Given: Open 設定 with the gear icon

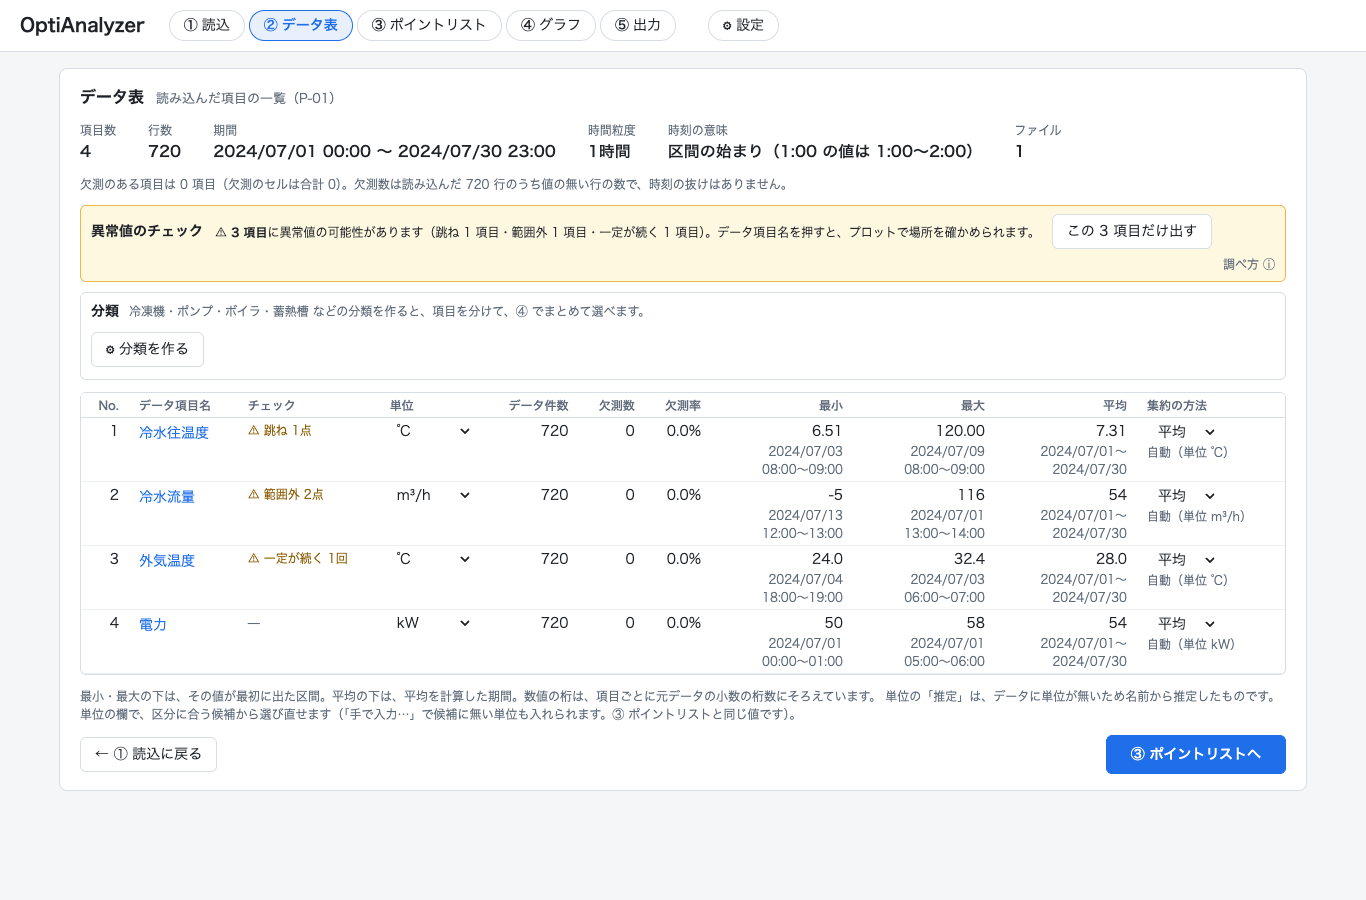Looking at the screenshot, I should point(743,25).
